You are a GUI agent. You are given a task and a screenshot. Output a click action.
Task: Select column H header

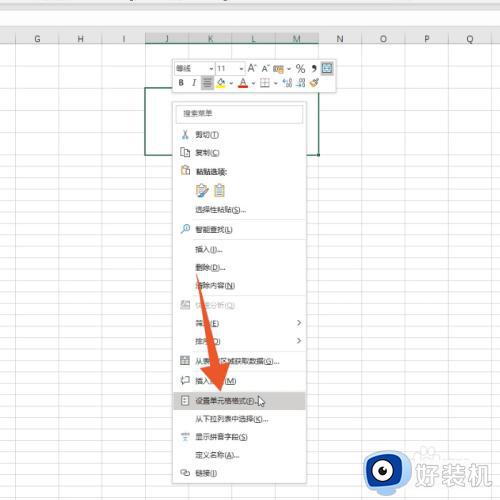80,39
